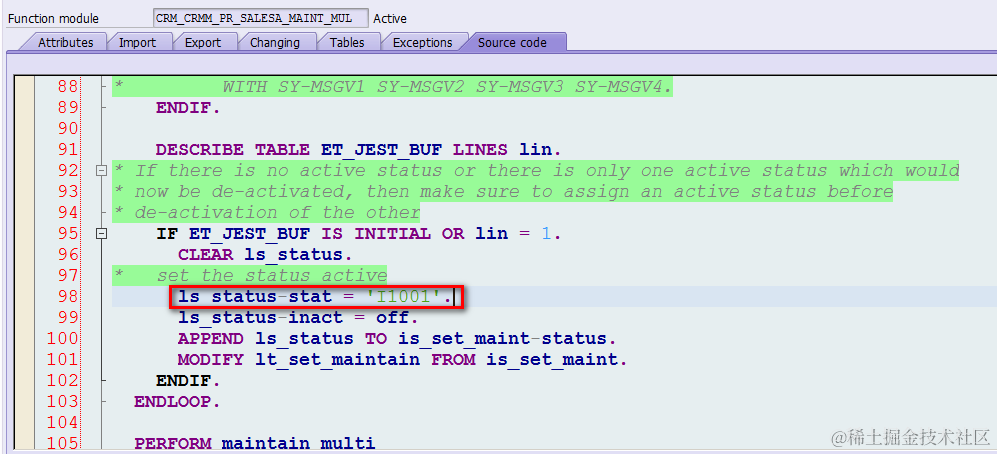Click the Function module label
Screen dimensions: 997x454
53,18
